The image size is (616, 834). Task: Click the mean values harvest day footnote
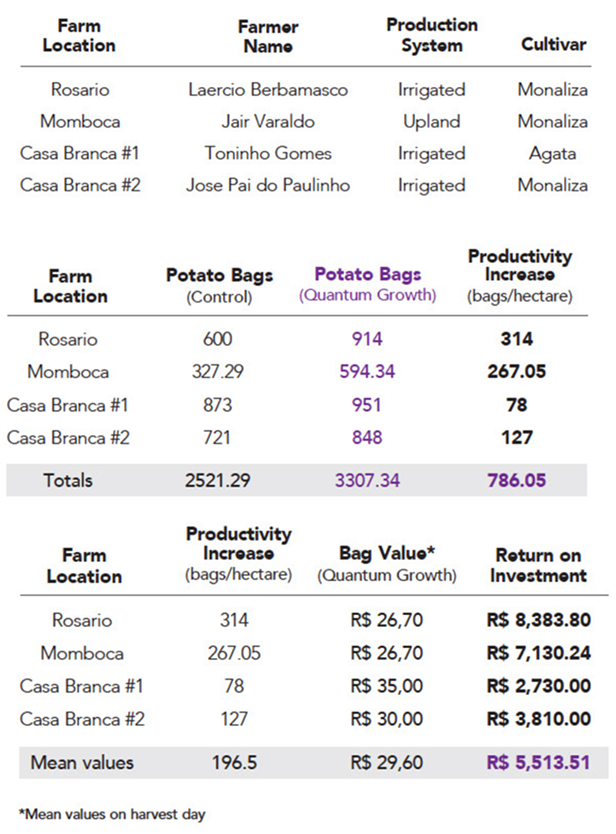pos(112,814)
